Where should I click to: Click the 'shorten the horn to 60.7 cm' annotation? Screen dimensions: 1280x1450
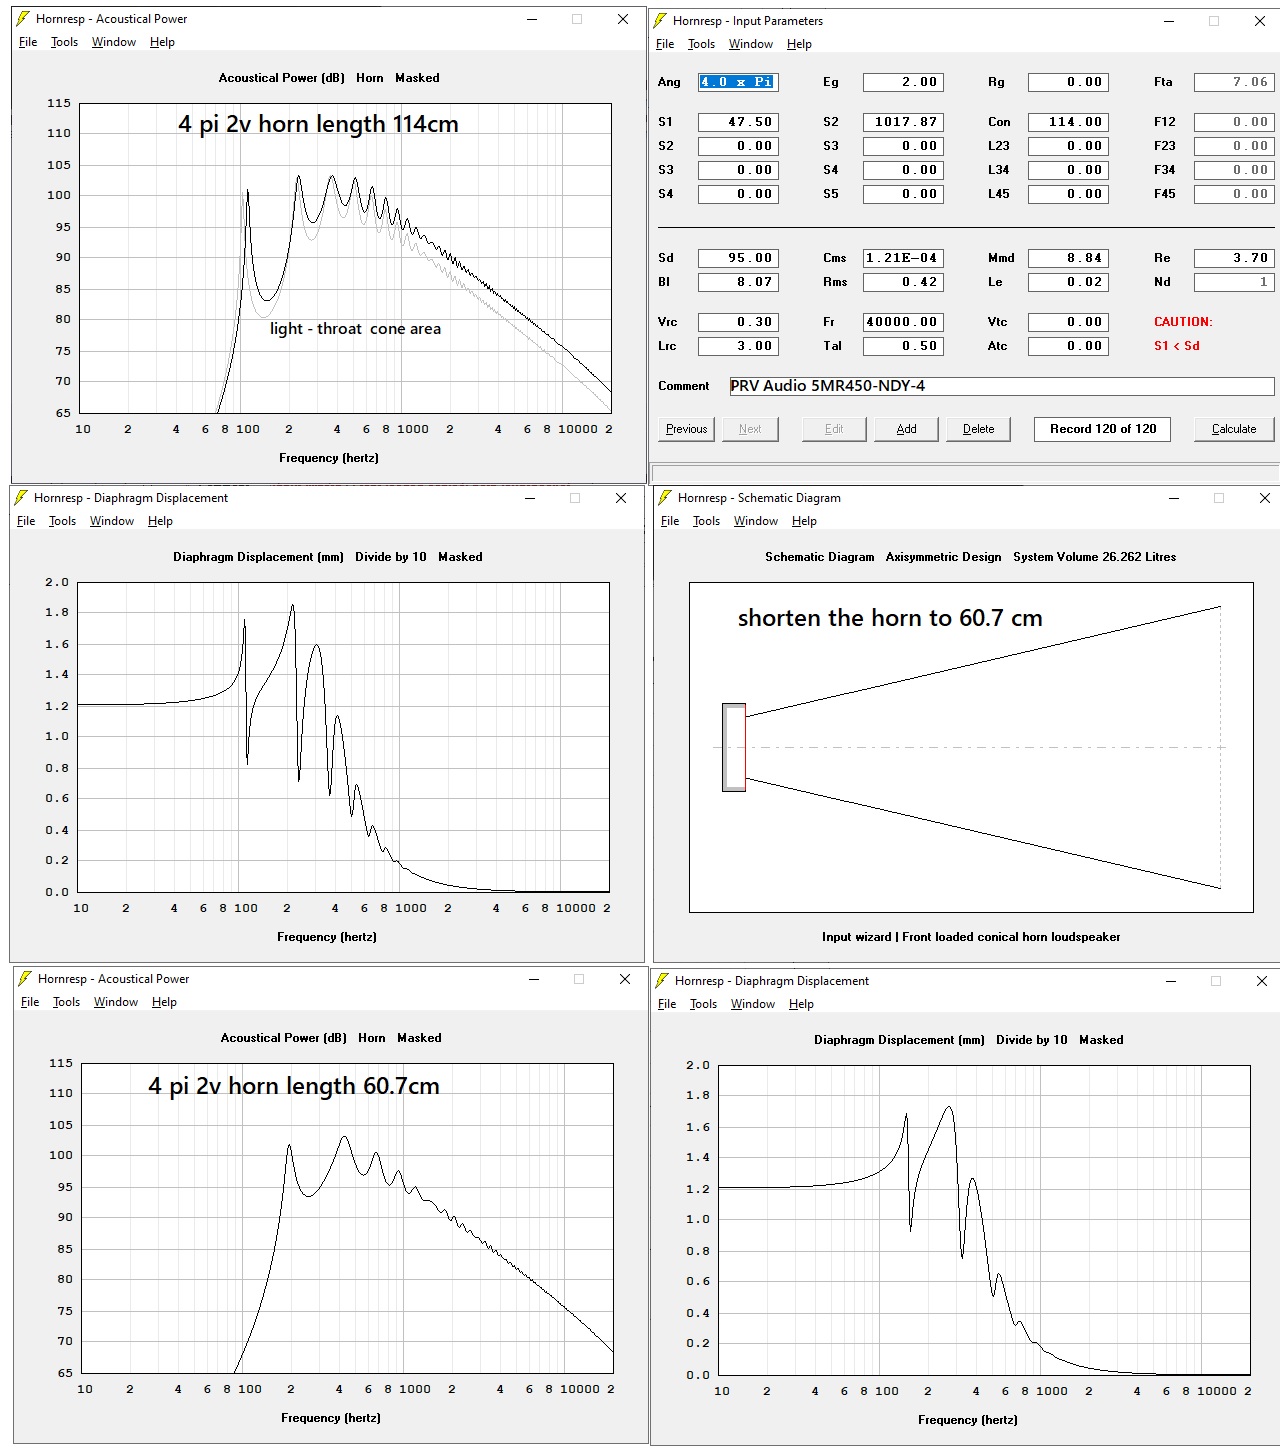click(890, 618)
